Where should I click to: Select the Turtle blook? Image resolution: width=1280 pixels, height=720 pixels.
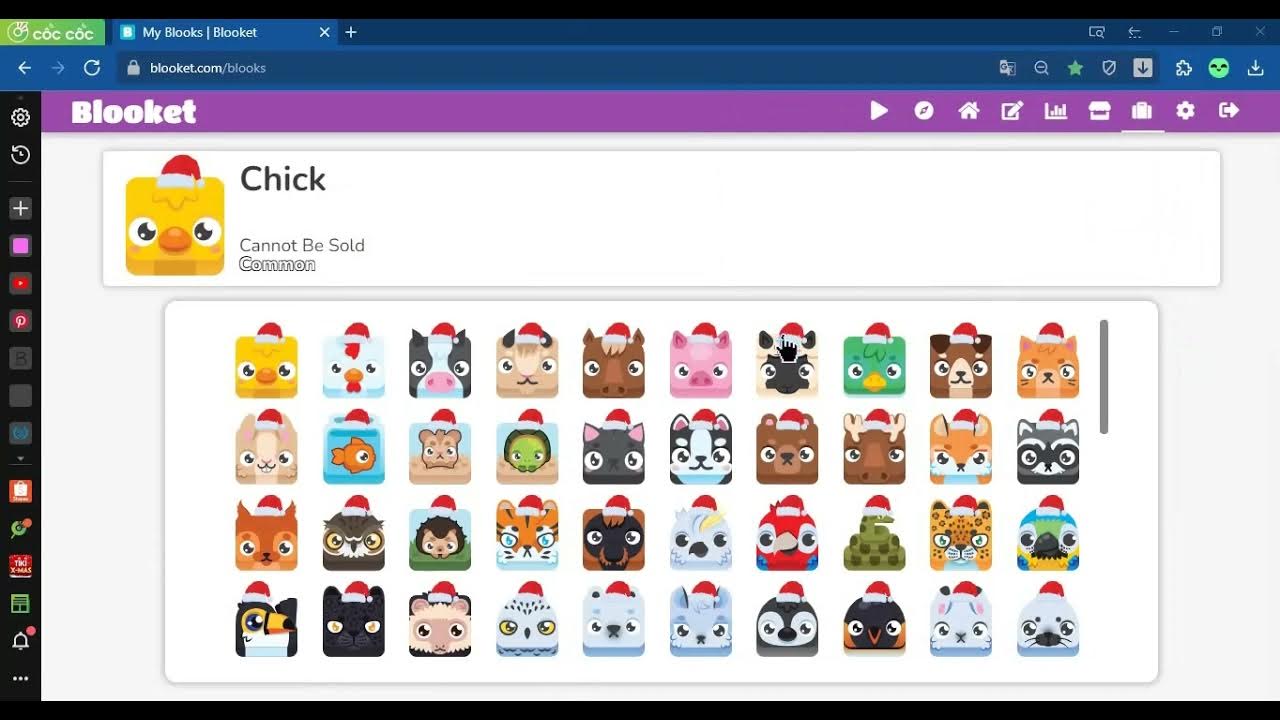click(x=527, y=447)
